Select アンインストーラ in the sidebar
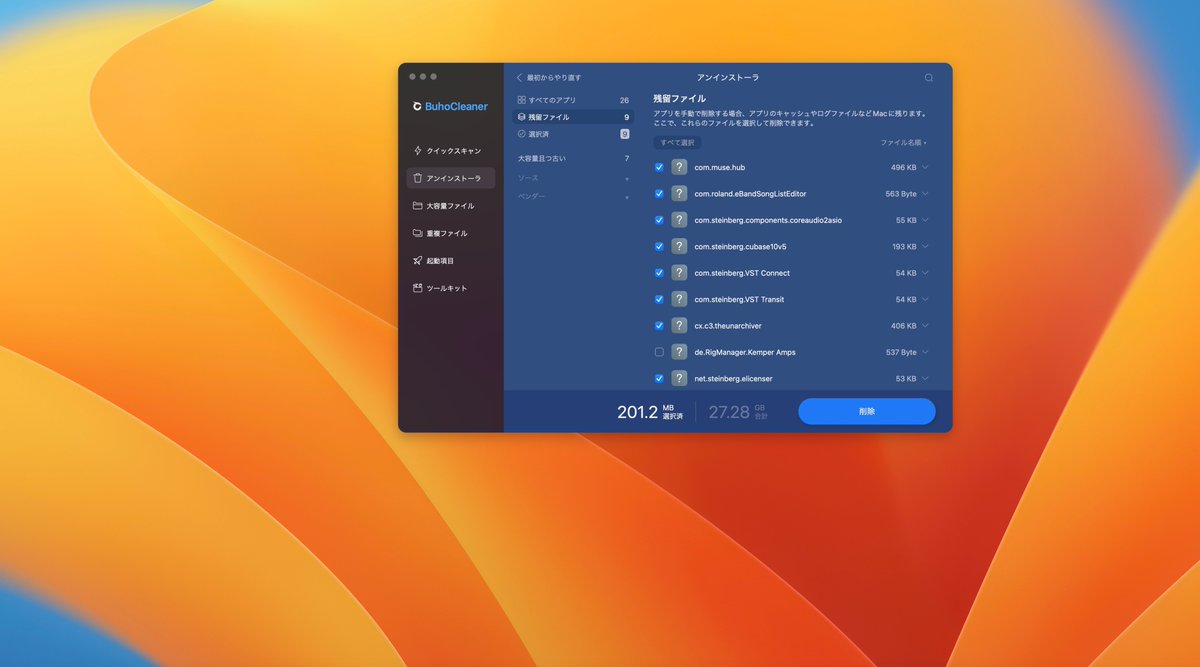The height and width of the screenshot is (667, 1200). coord(450,178)
